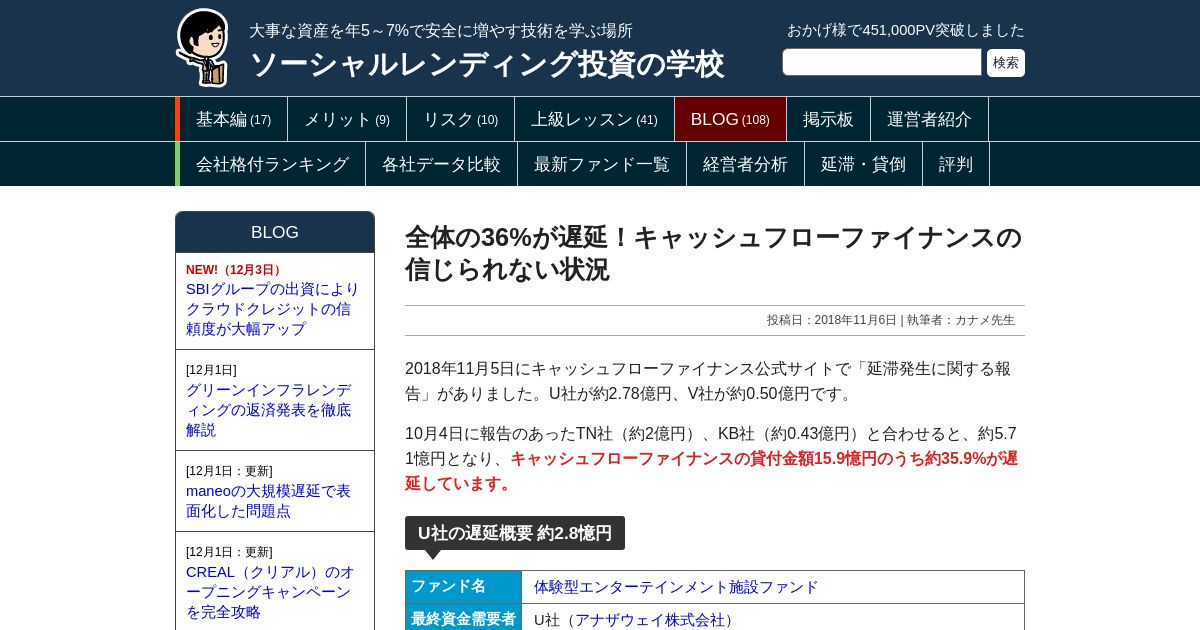Click the NEW!（12月3日） label
Viewport: 1200px width, 630px height.
point(235,270)
